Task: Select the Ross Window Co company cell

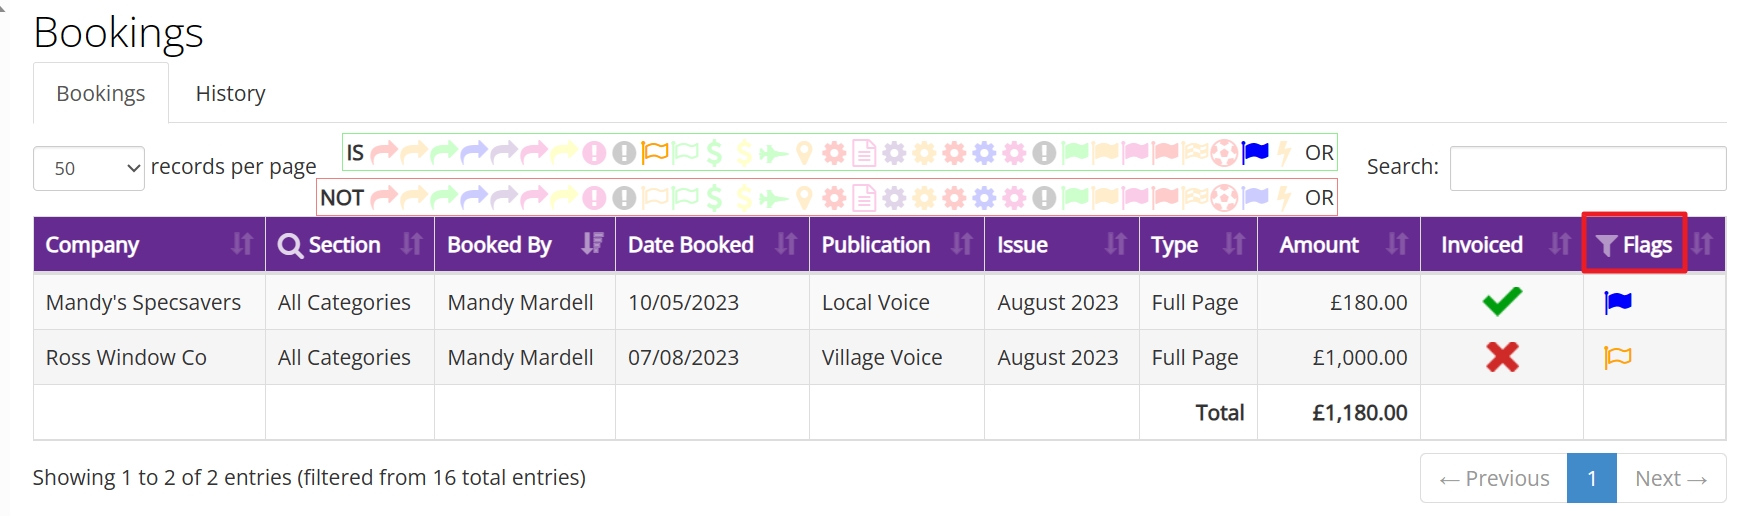Action: (x=149, y=357)
